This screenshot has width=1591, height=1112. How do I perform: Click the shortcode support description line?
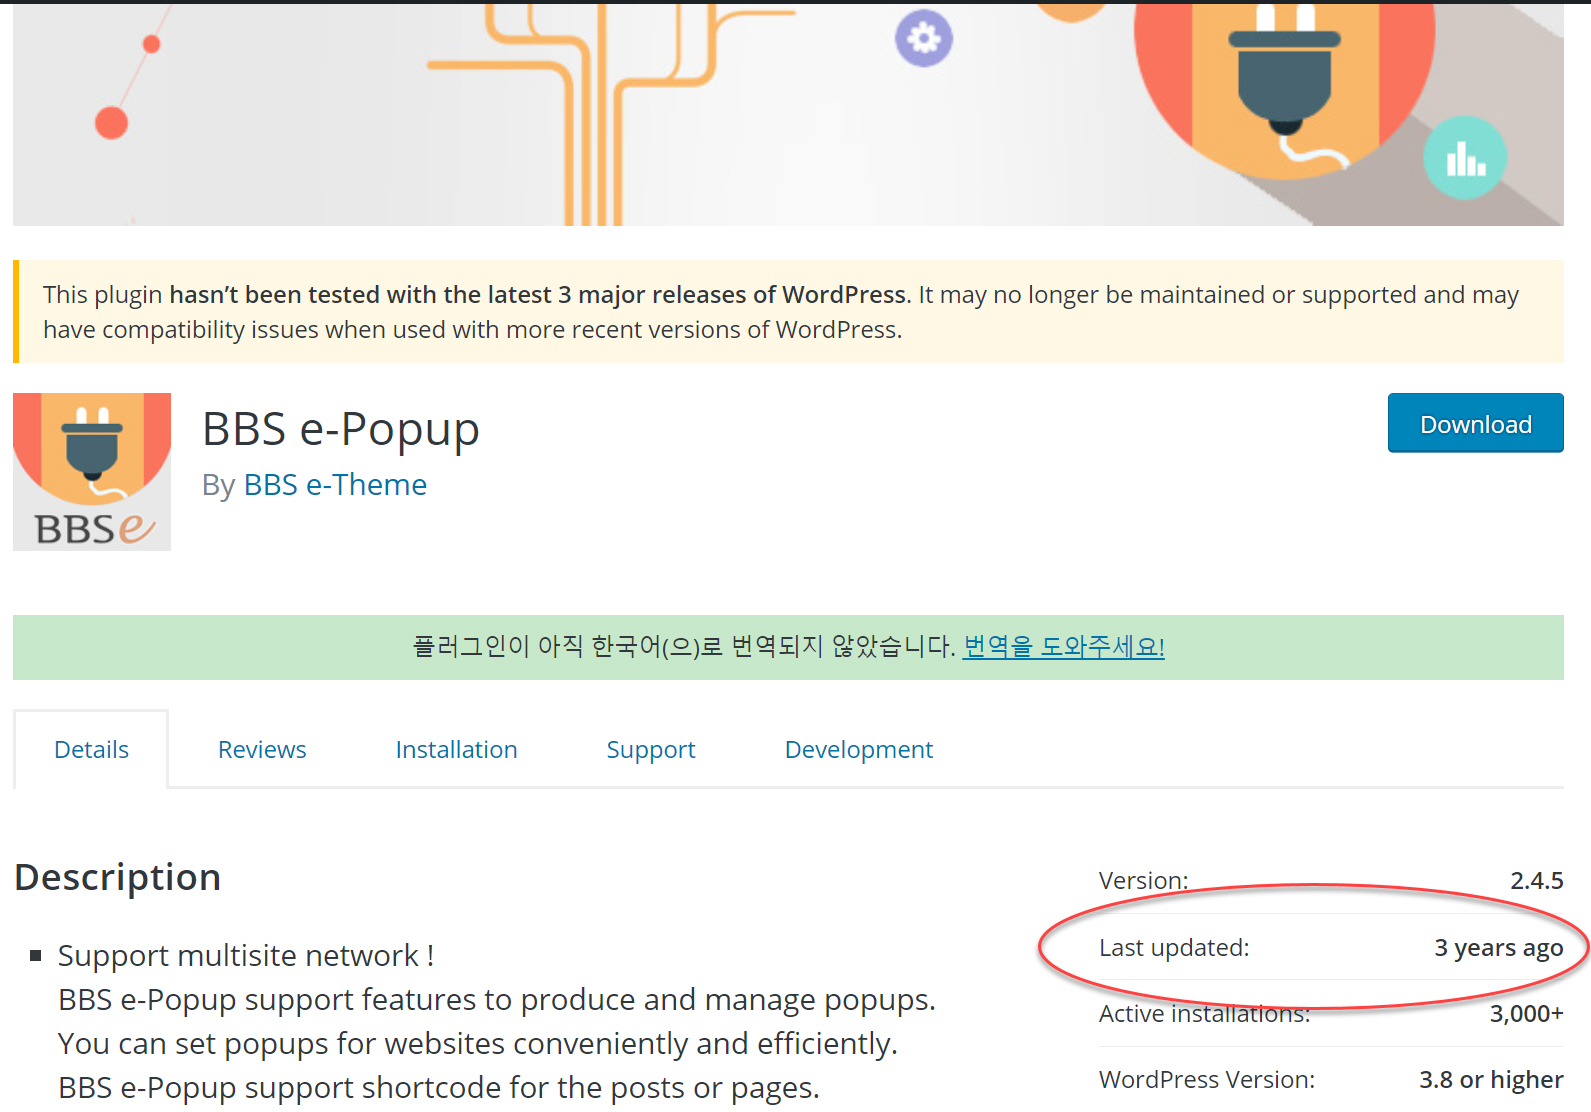(439, 1088)
